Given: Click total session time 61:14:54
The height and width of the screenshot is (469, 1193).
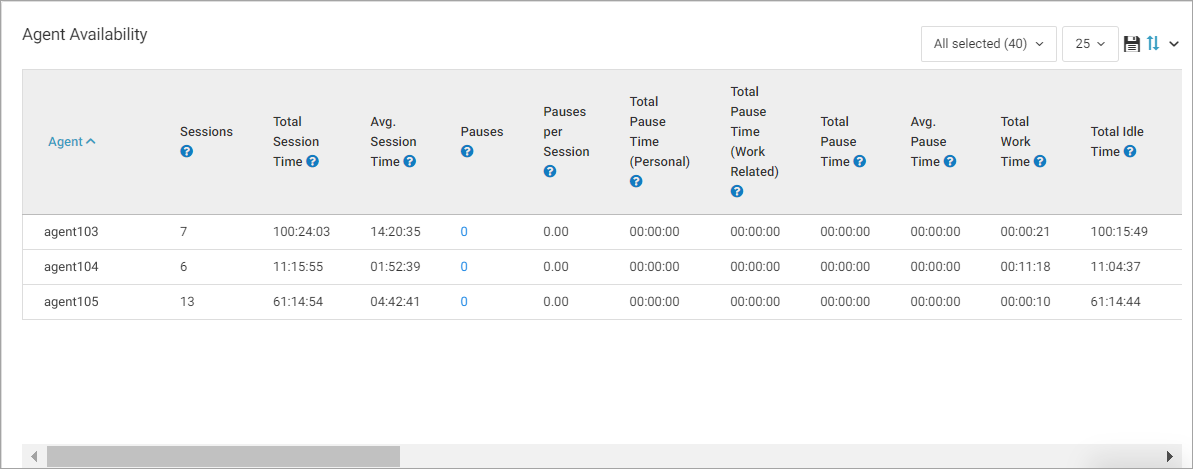Looking at the screenshot, I should pyautogui.click(x=298, y=302).
